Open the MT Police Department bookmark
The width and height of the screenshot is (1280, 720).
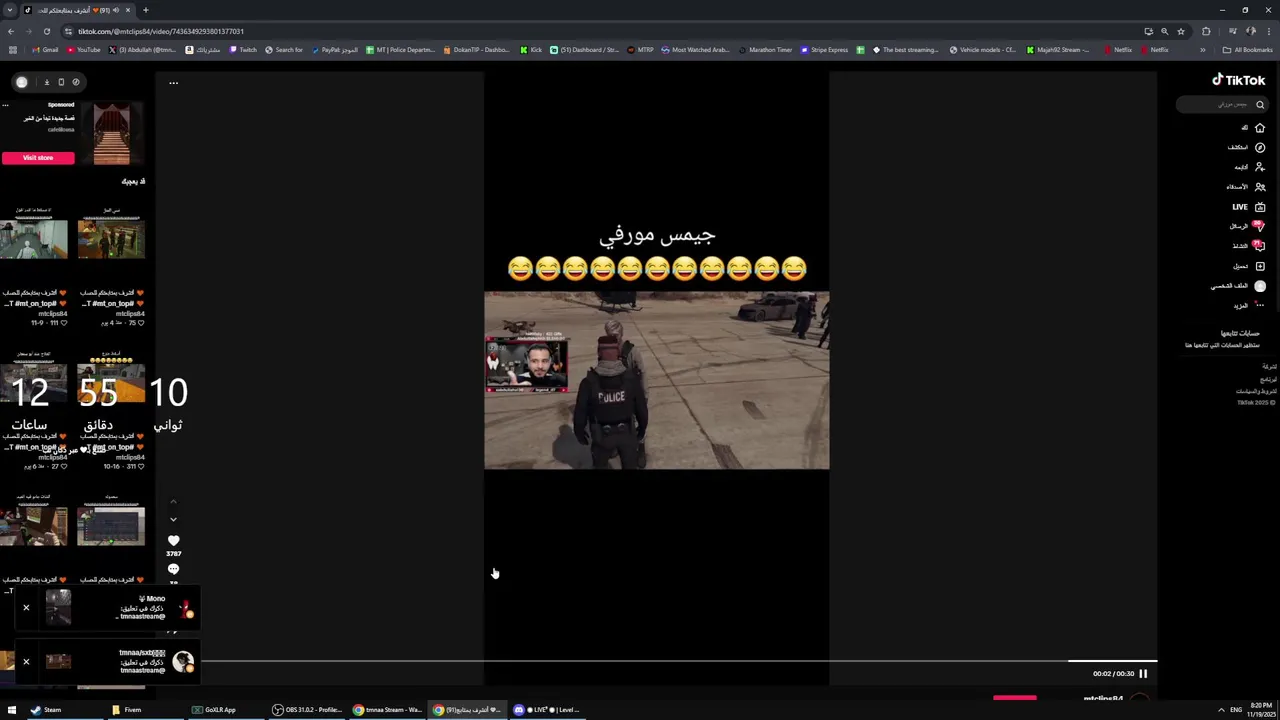(x=400, y=50)
